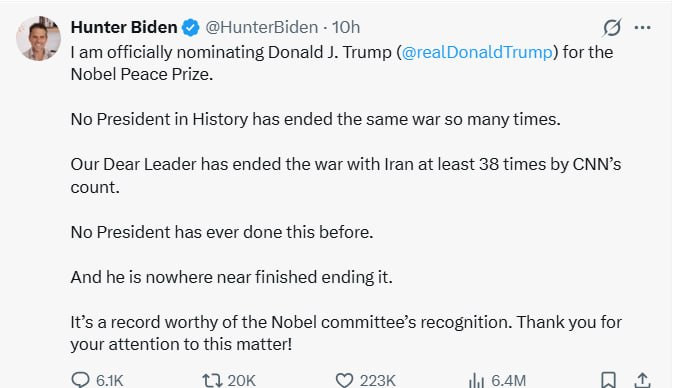
Task: Click the Hunter Biden display name
Action: coord(124,27)
